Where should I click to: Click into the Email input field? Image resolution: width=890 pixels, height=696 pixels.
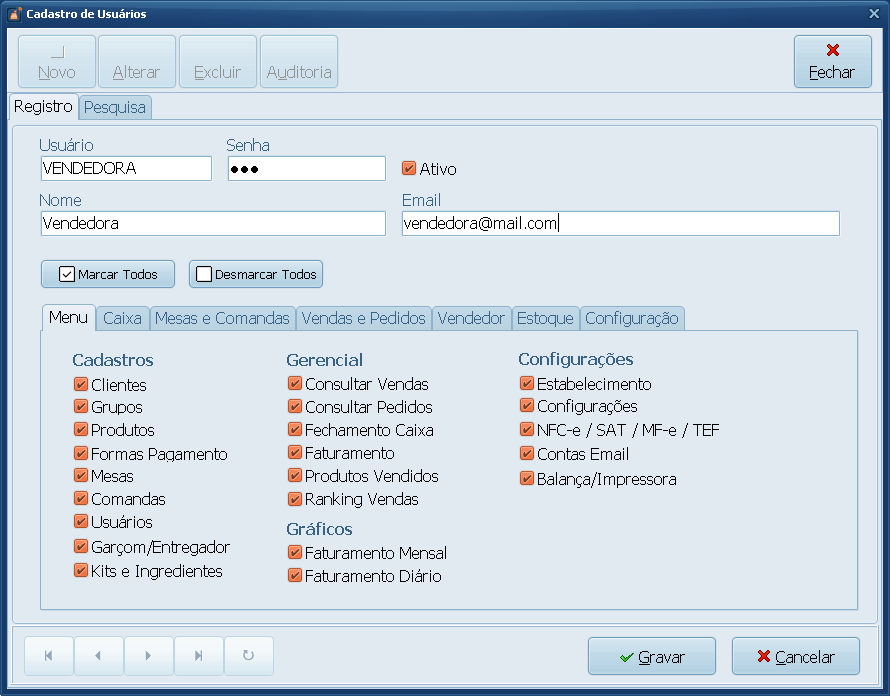(x=620, y=224)
